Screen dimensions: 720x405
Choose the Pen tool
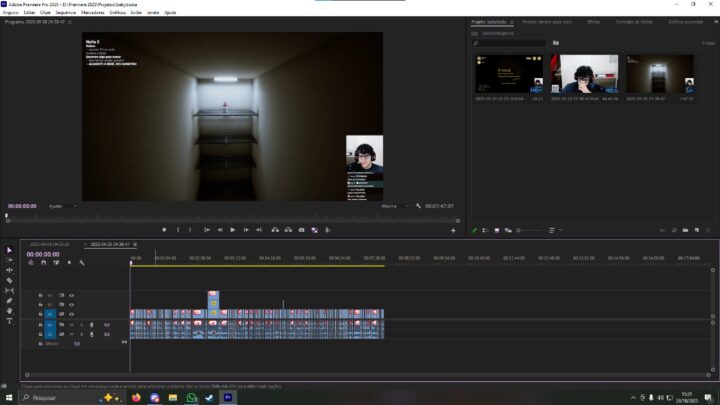[10, 300]
